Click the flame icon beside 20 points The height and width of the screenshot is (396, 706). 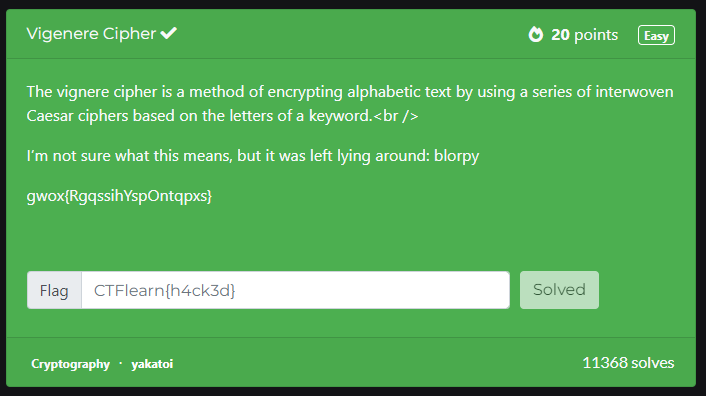click(x=536, y=34)
